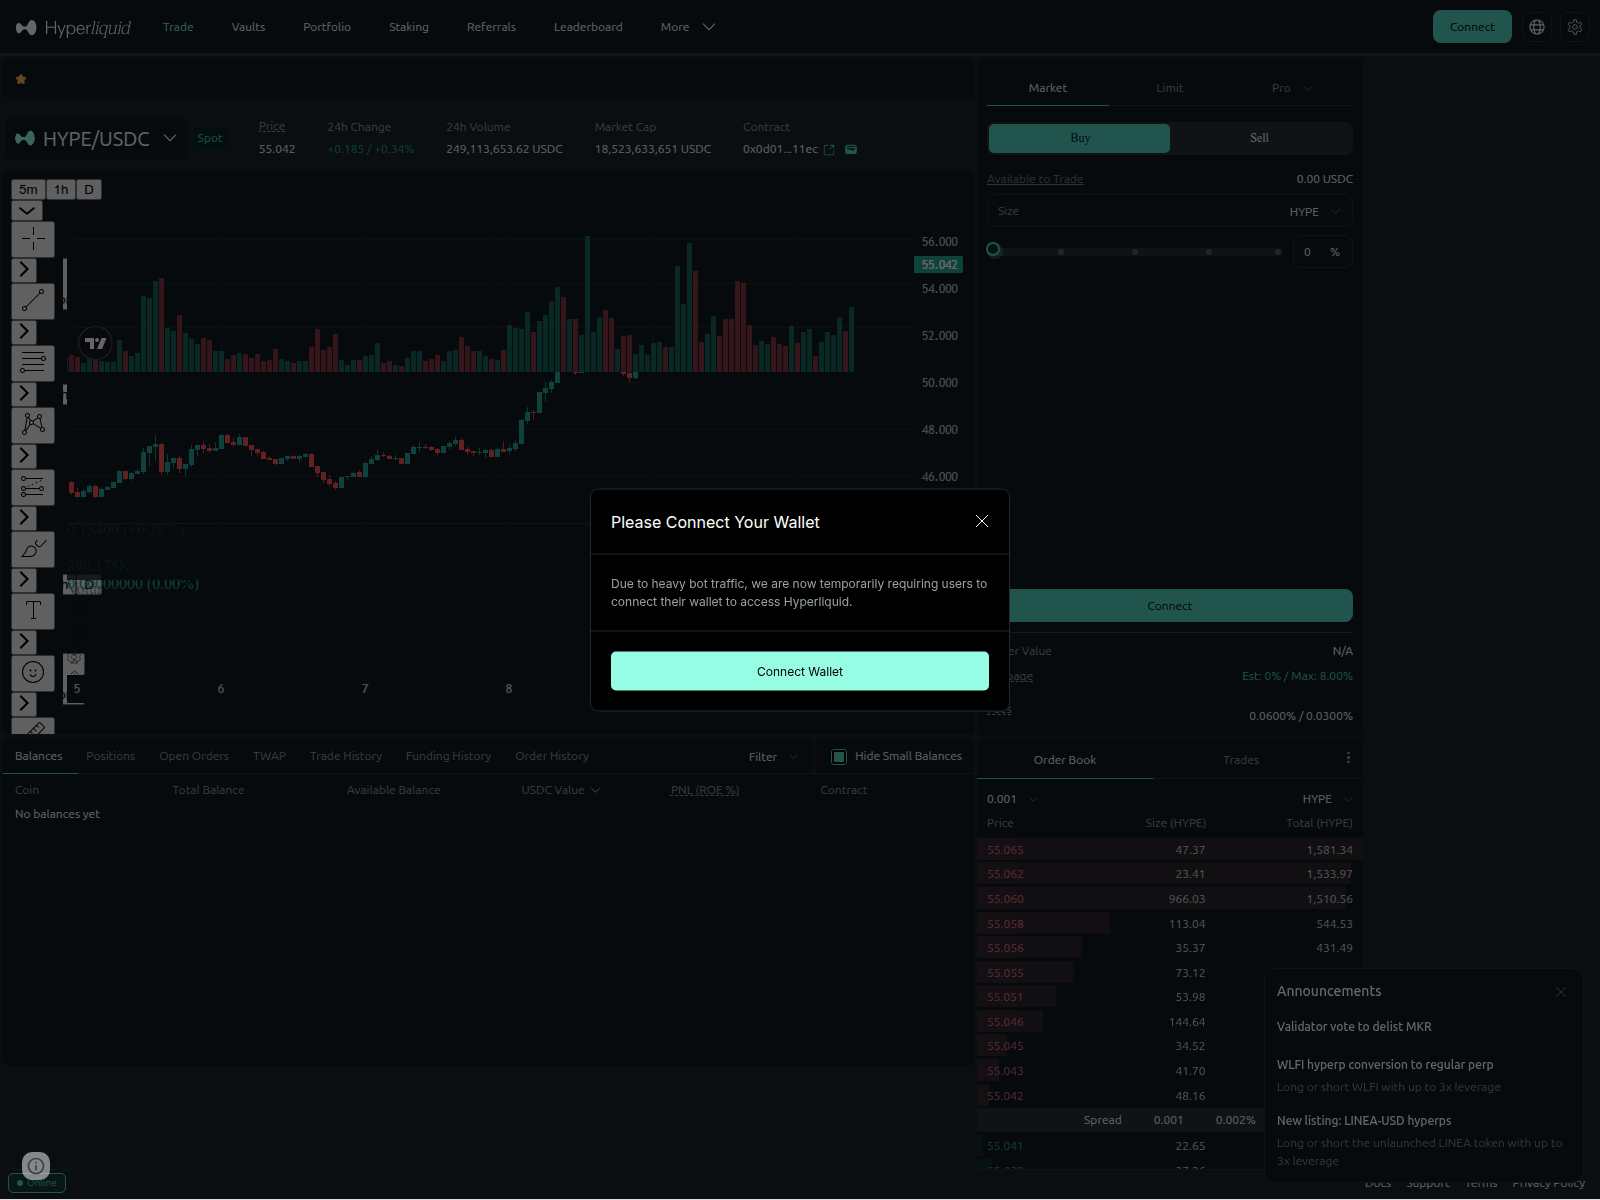Select D chart interval
The image size is (1600, 1200).
tap(89, 190)
